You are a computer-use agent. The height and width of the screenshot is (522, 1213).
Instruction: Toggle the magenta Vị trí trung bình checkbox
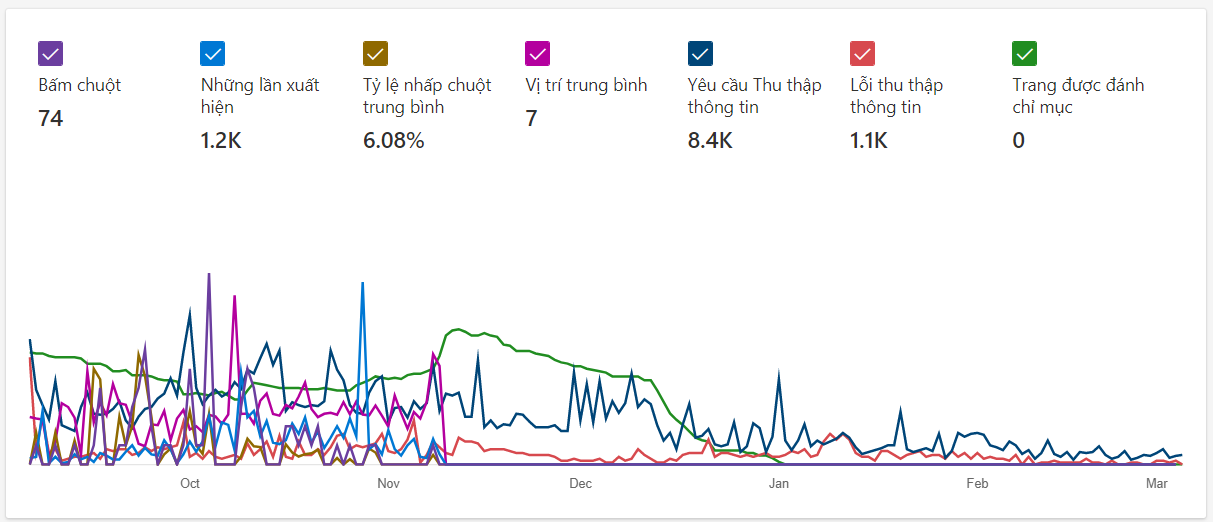[x=538, y=54]
